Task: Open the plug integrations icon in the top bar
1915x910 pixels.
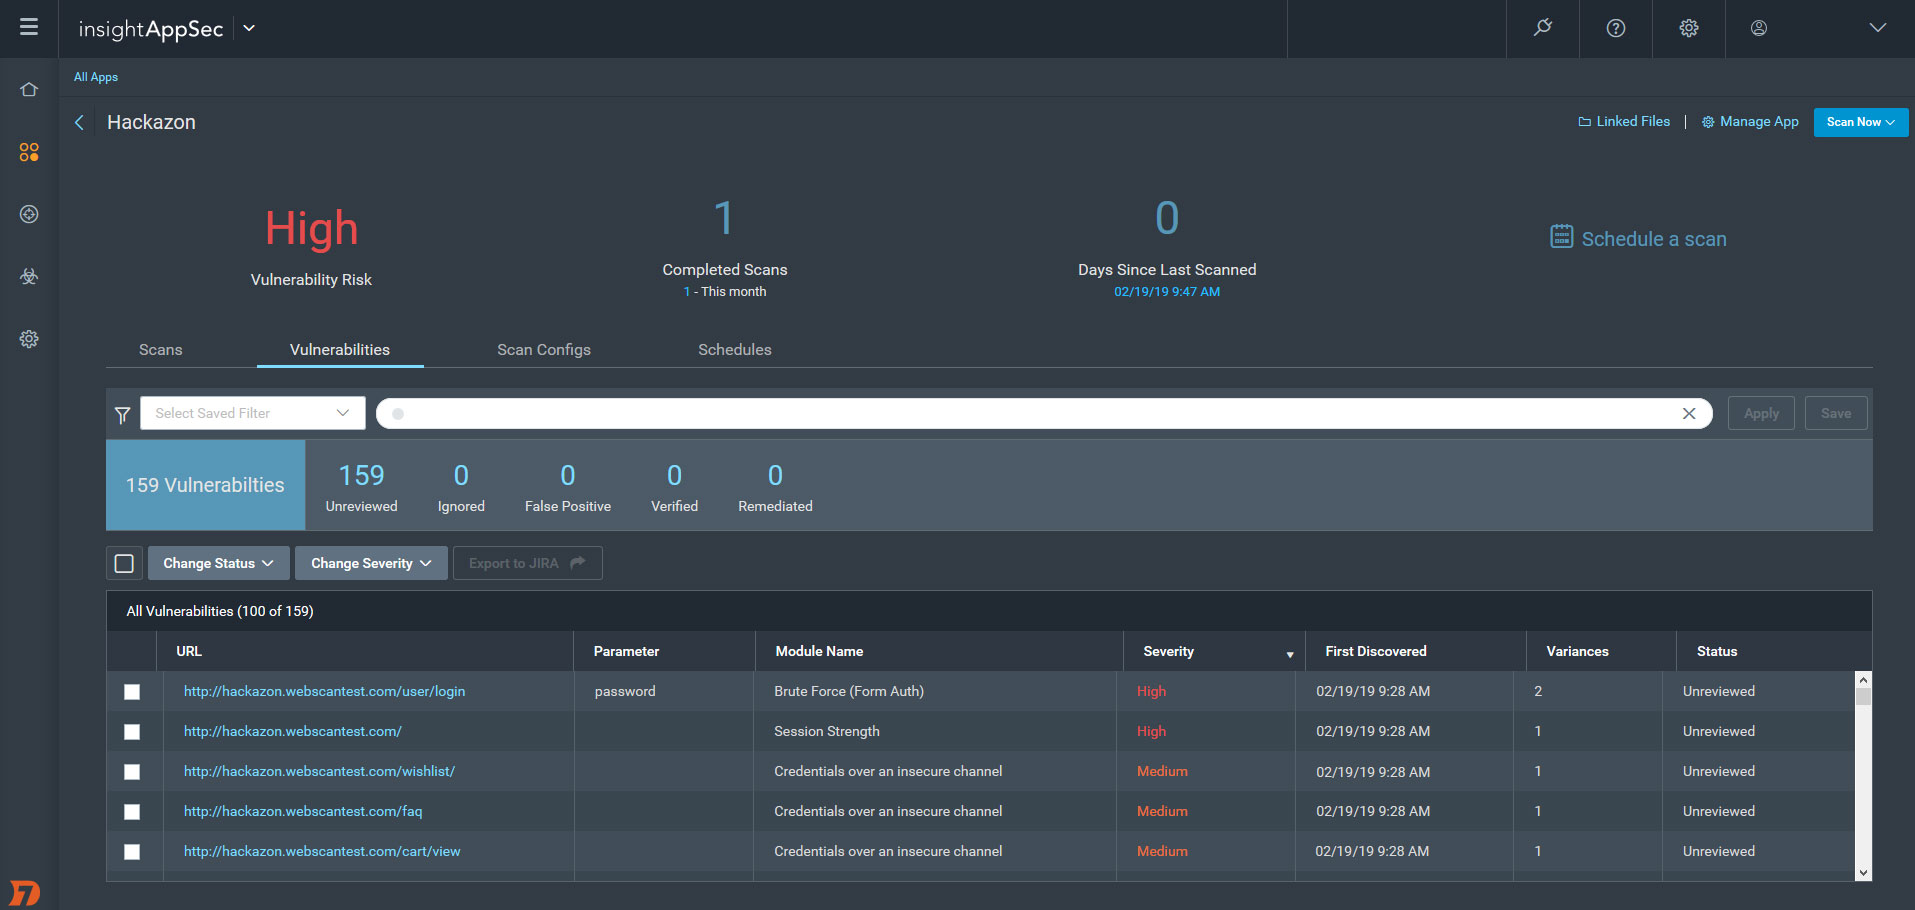Action: pos(1543,28)
